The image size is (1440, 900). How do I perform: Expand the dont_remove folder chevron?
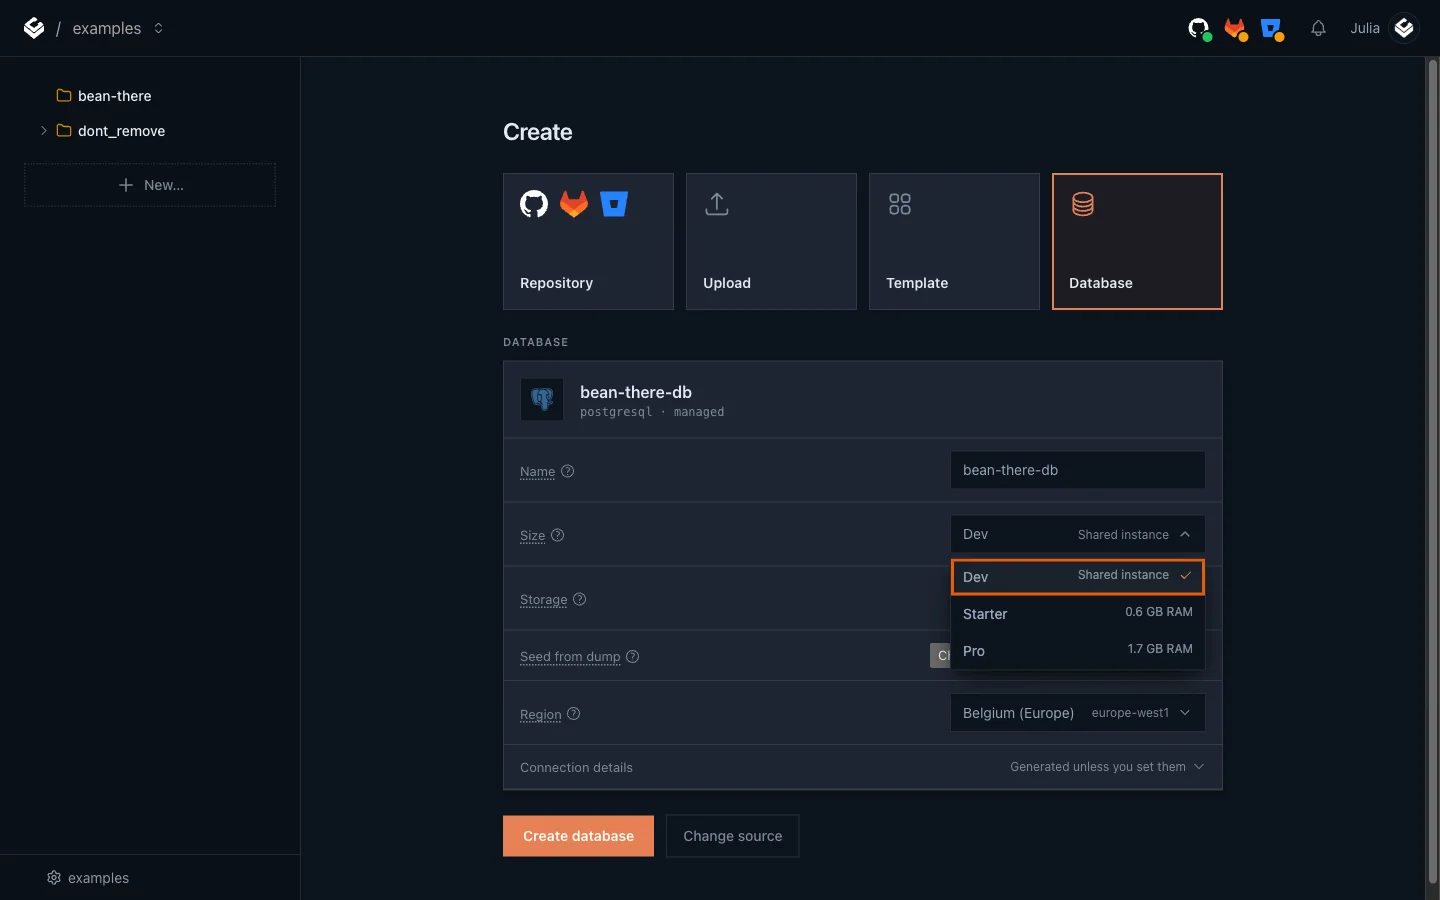(43, 131)
